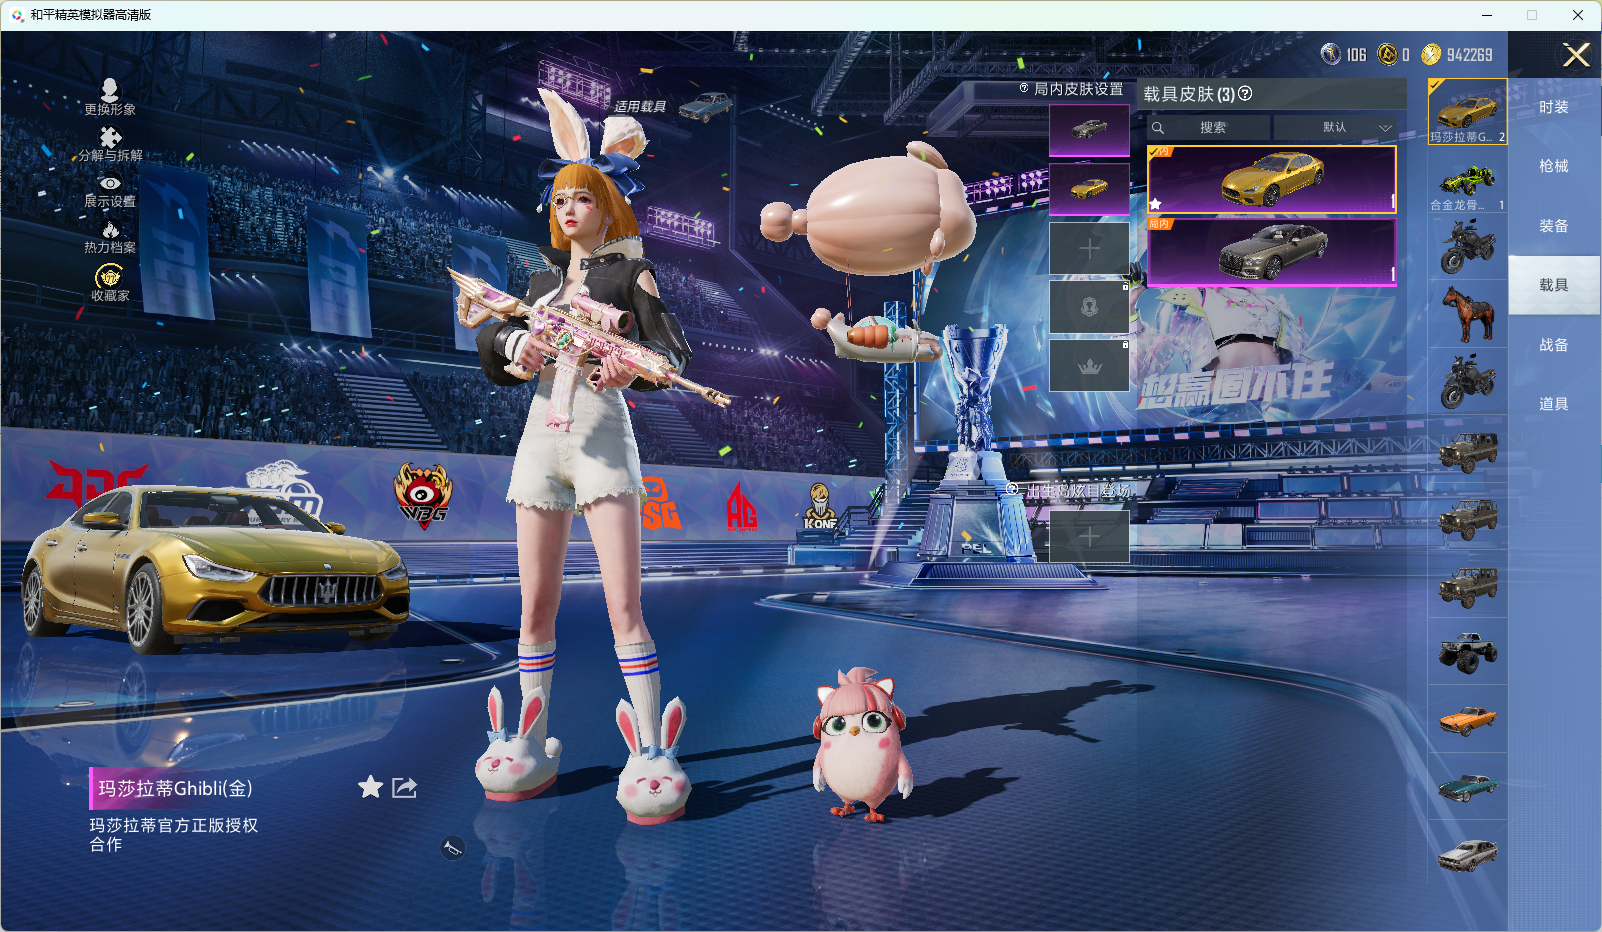The width and height of the screenshot is (1602, 932).
Task: Click the 玛莎拉蒂官方正版授权合作 description text
Action: point(174,834)
